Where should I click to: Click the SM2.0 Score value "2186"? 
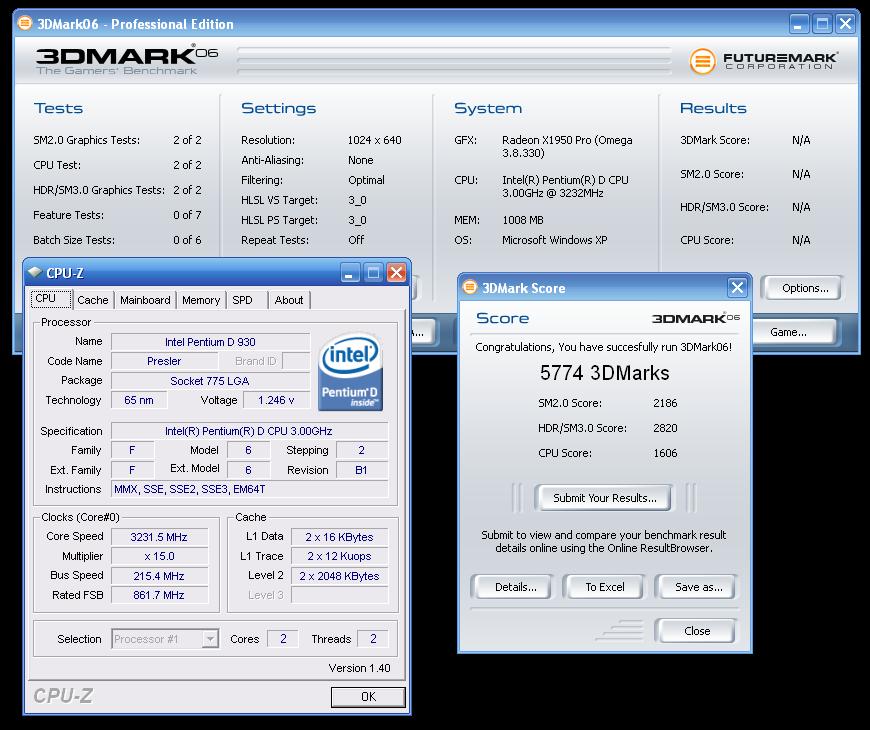coord(665,403)
